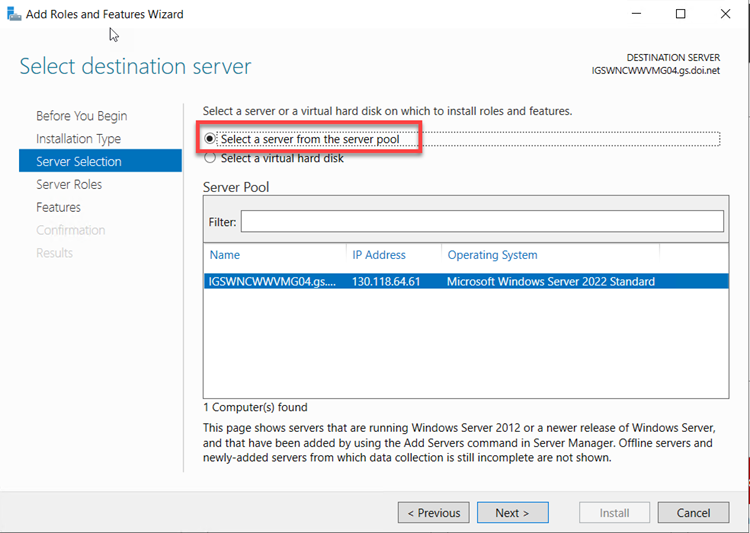Image resolution: width=750 pixels, height=533 pixels.
Task: Click the wizard icon in title bar
Action: coord(12,15)
